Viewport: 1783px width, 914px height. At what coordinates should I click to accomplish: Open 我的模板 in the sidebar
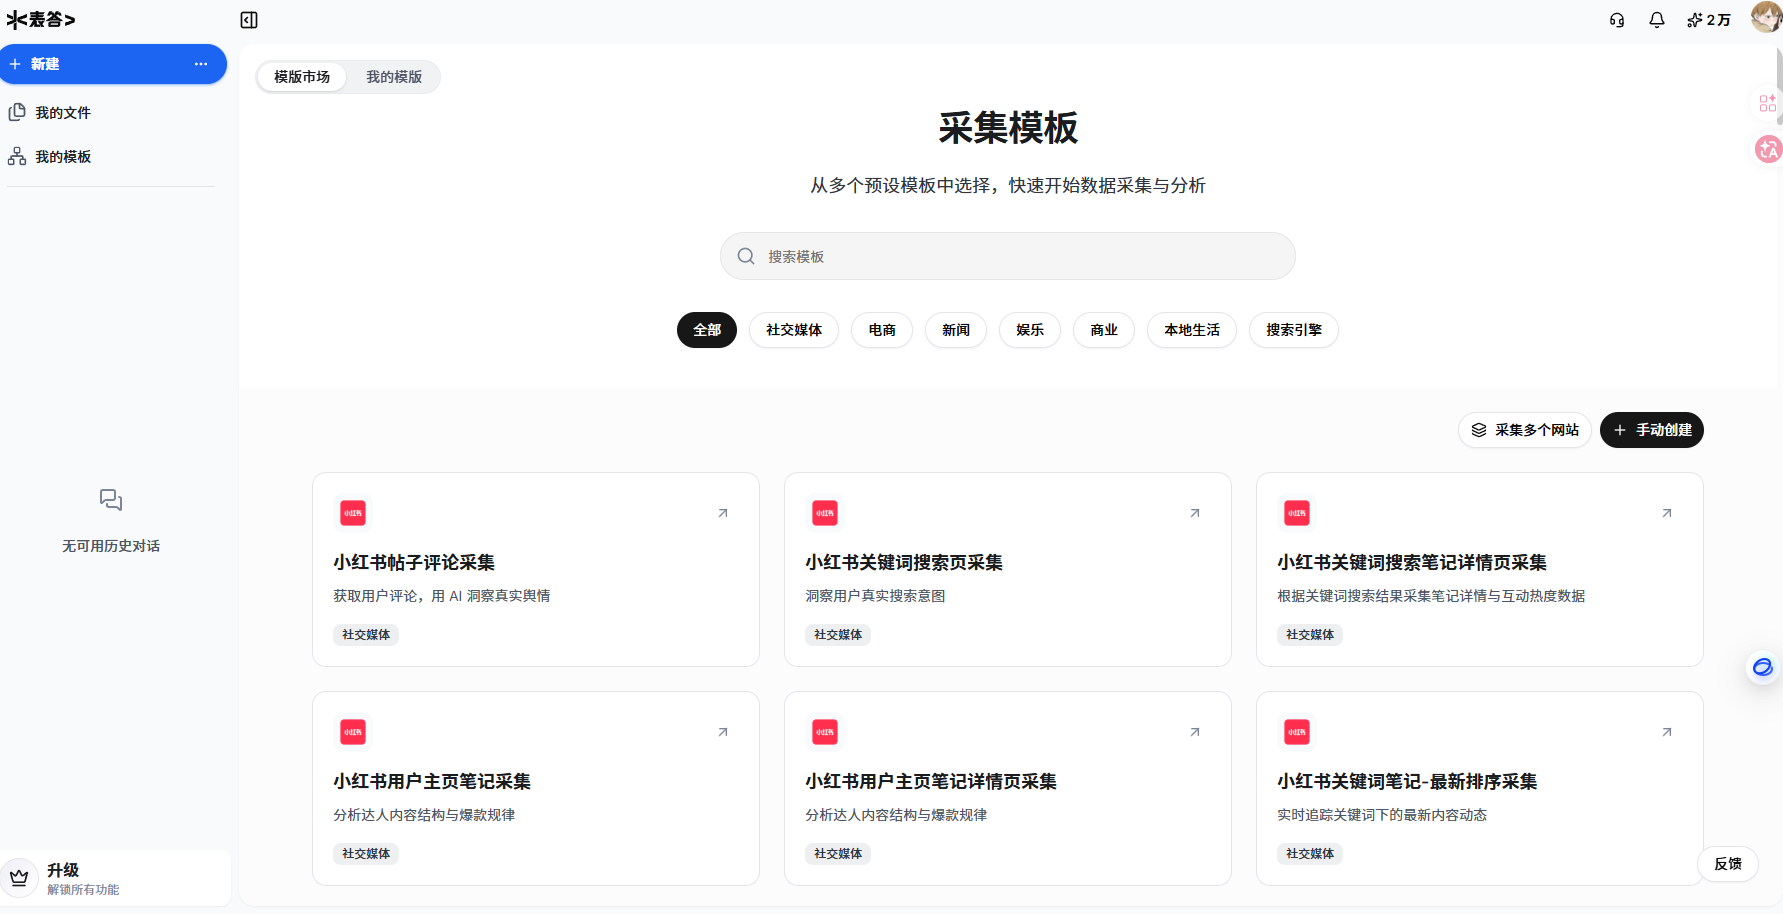(x=62, y=156)
